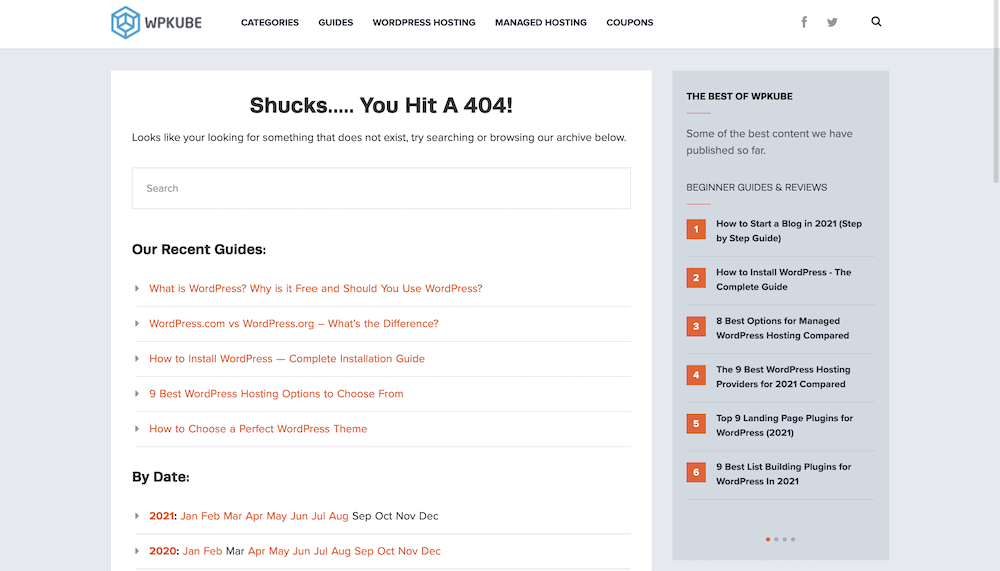Image resolution: width=1000 pixels, height=571 pixels.
Task: Open 'How to Choose a Perfect WordPress Theme'
Action: tap(258, 429)
